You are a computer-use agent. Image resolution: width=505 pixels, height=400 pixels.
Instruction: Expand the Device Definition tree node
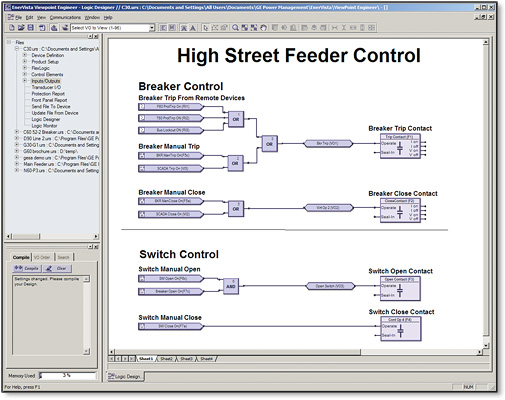point(25,55)
